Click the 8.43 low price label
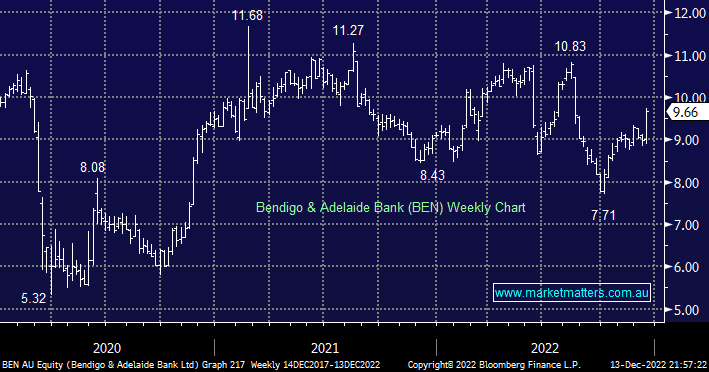 [432, 175]
